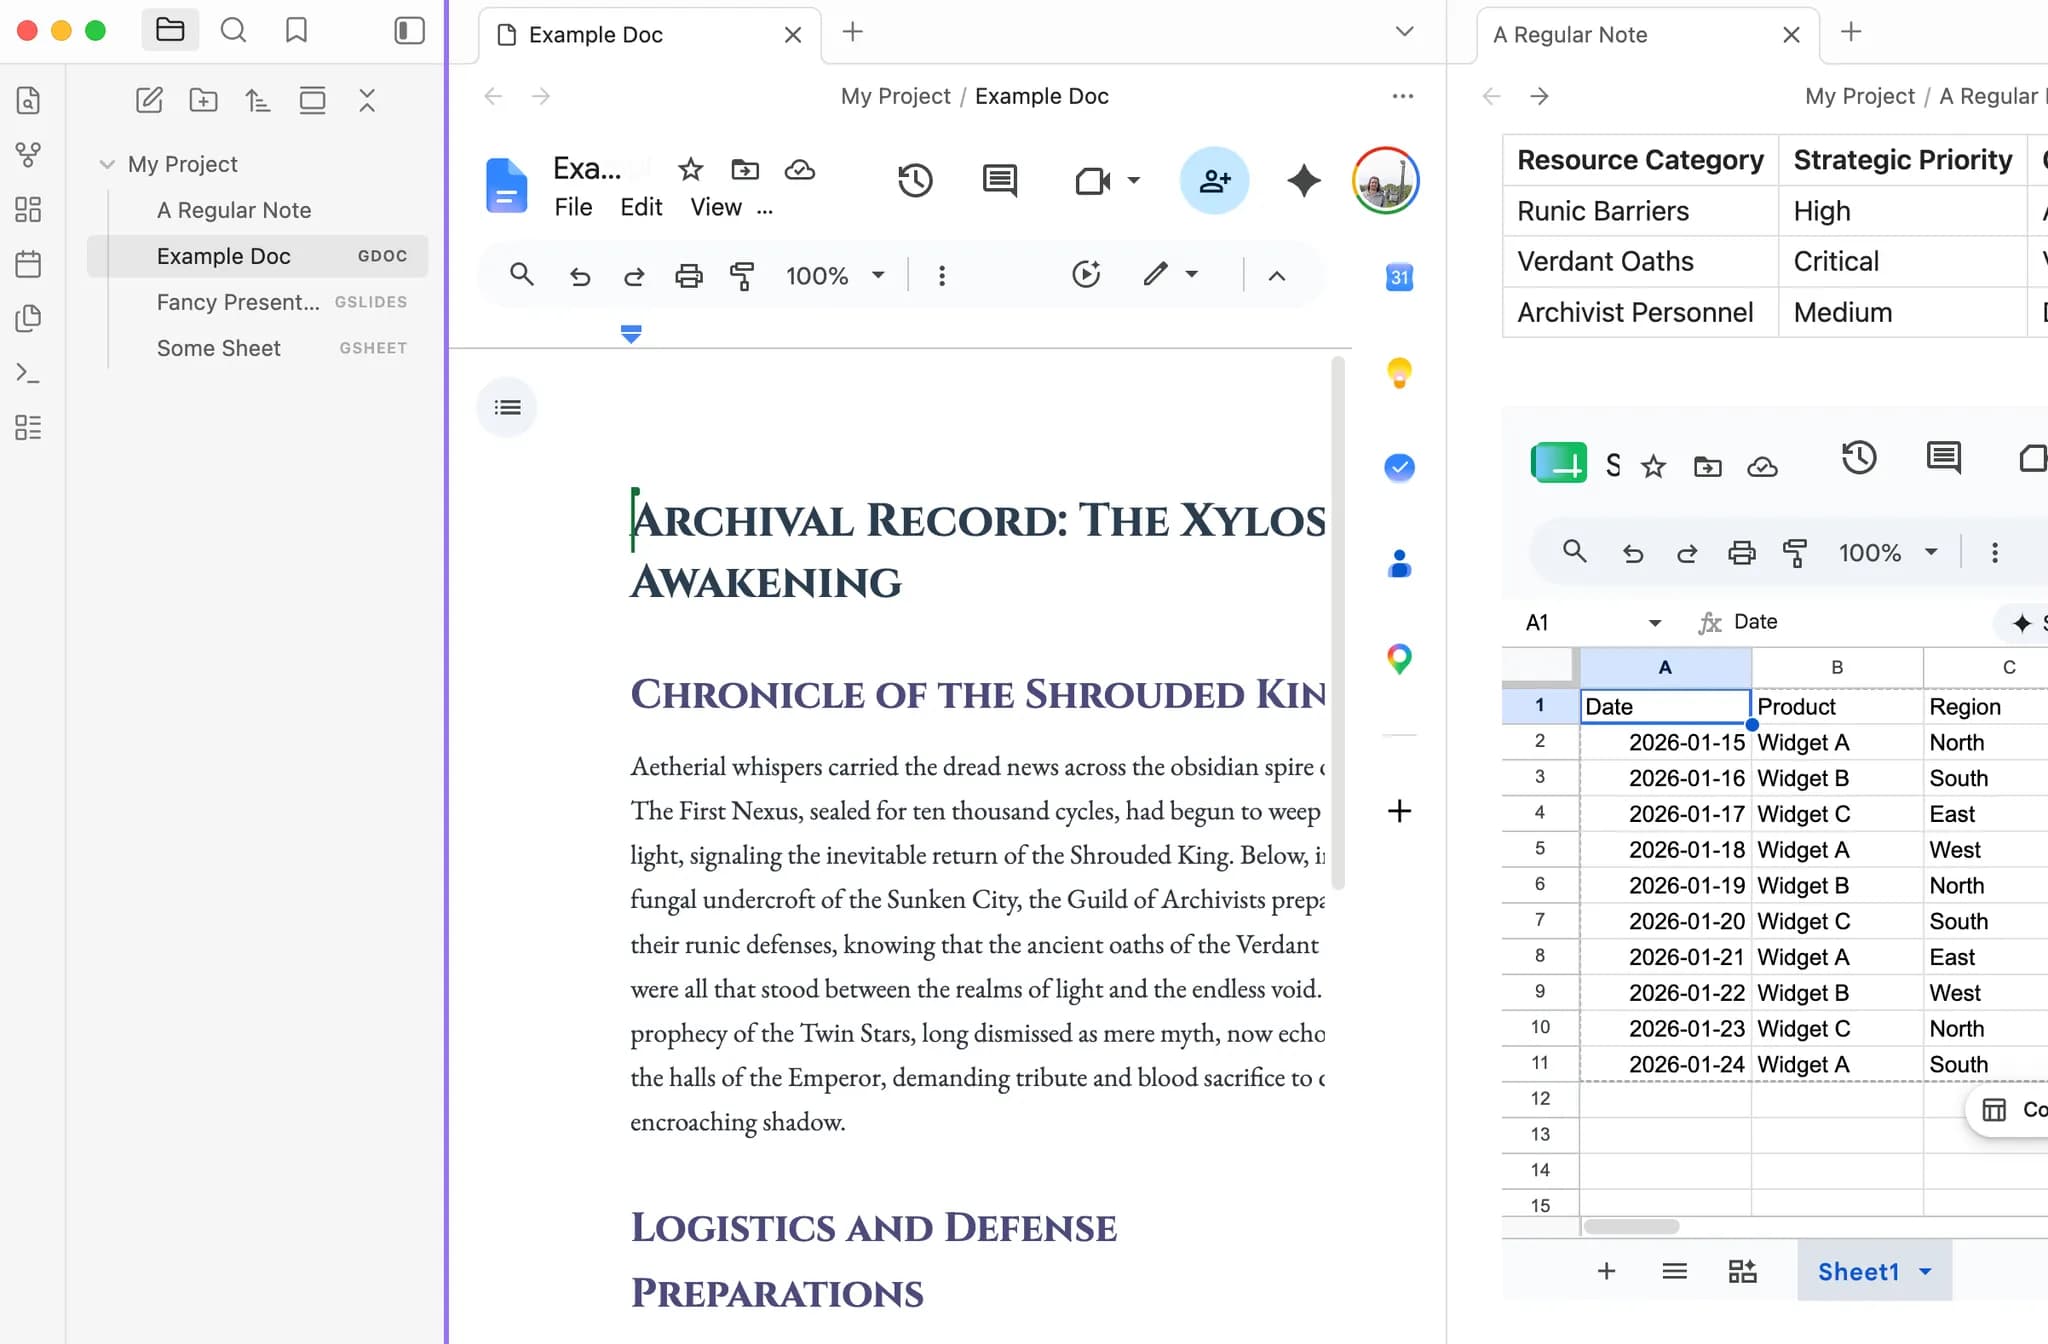Open templates copy ribbon icon
2048x1344 pixels.
[x=29, y=318]
